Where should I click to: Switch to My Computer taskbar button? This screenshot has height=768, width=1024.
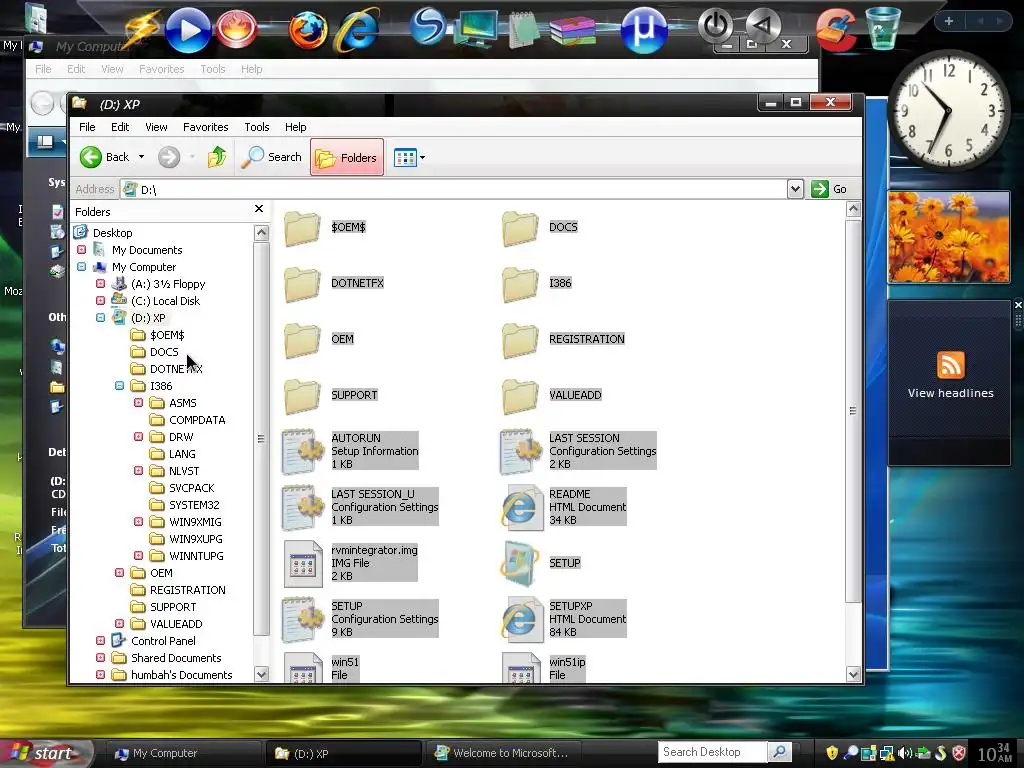183,753
